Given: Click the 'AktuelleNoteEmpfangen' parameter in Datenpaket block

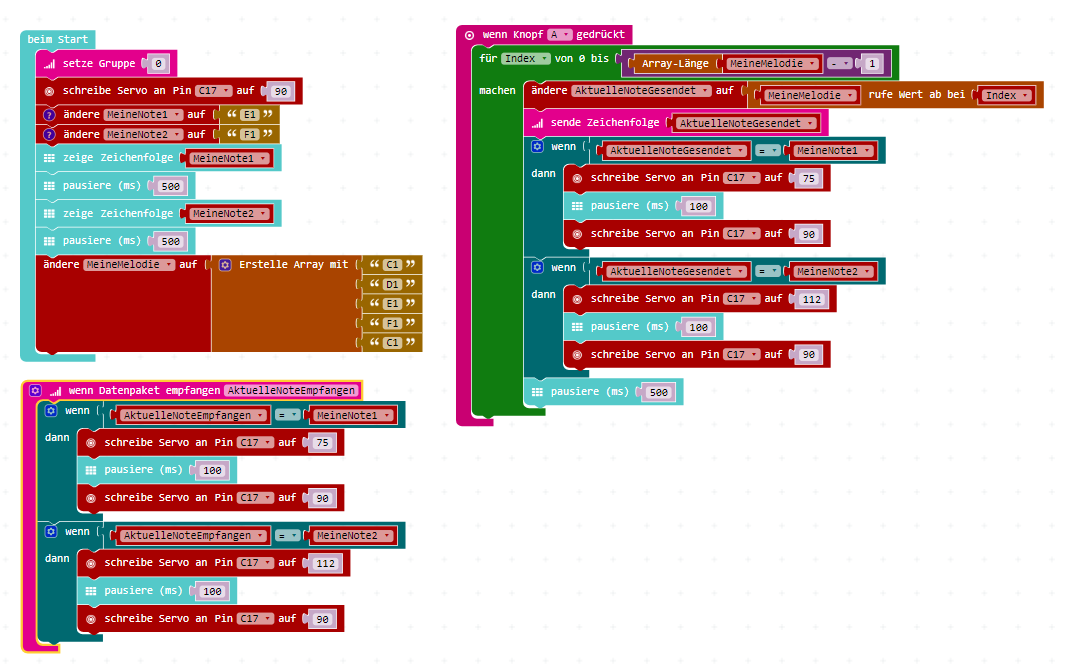Looking at the screenshot, I should point(292,391).
